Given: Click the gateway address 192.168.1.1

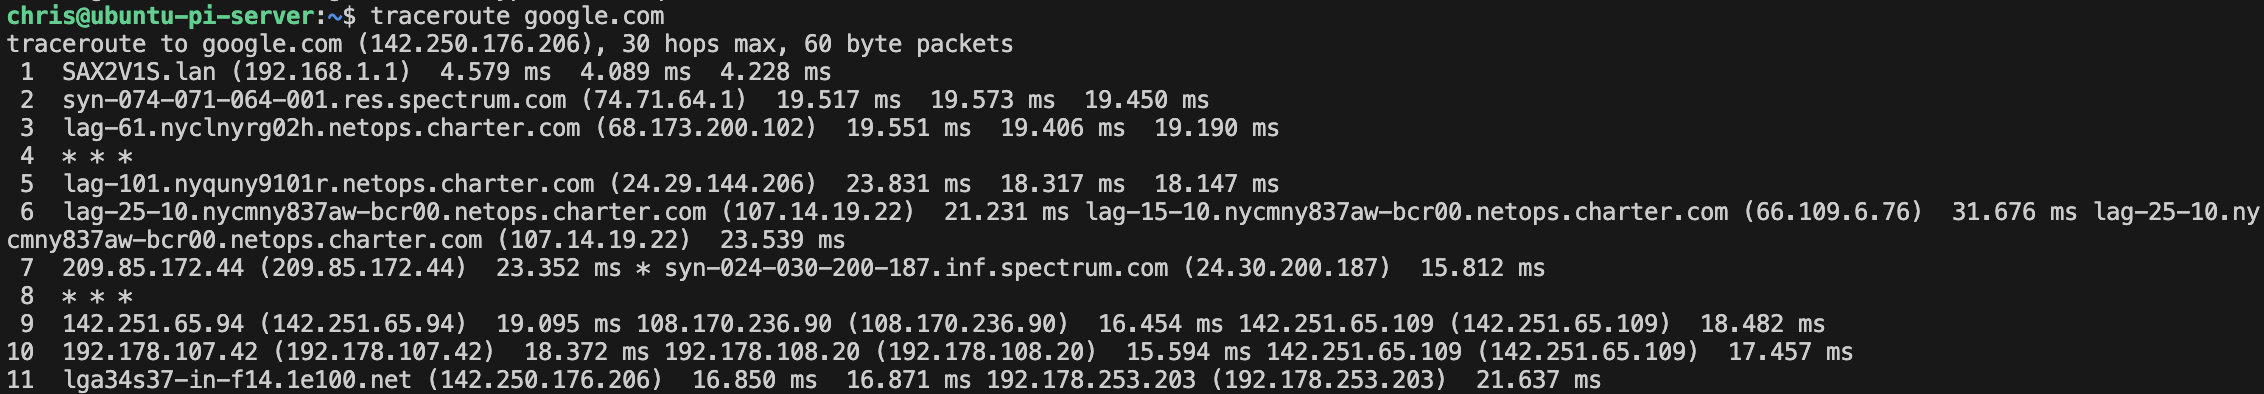Looking at the screenshot, I should [x=321, y=72].
